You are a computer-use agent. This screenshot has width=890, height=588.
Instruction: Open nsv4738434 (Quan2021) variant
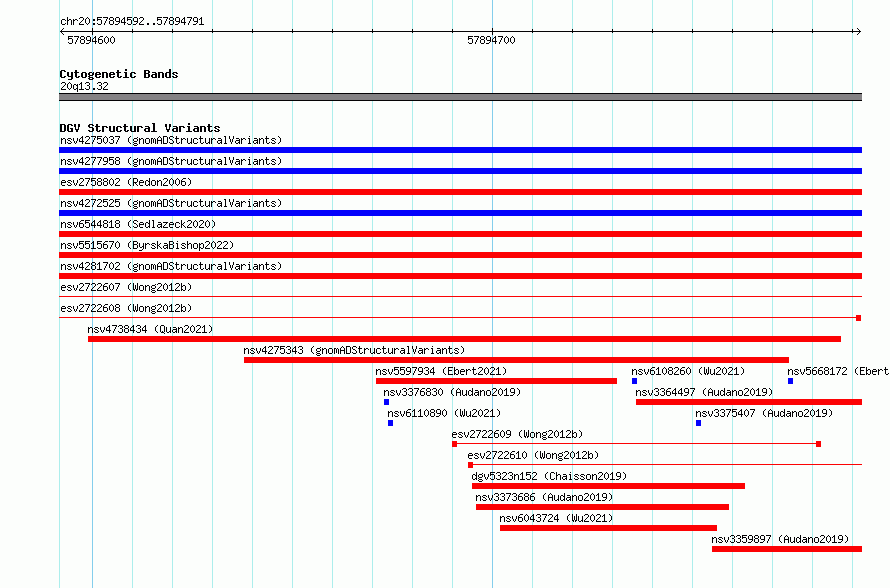click(x=150, y=329)
